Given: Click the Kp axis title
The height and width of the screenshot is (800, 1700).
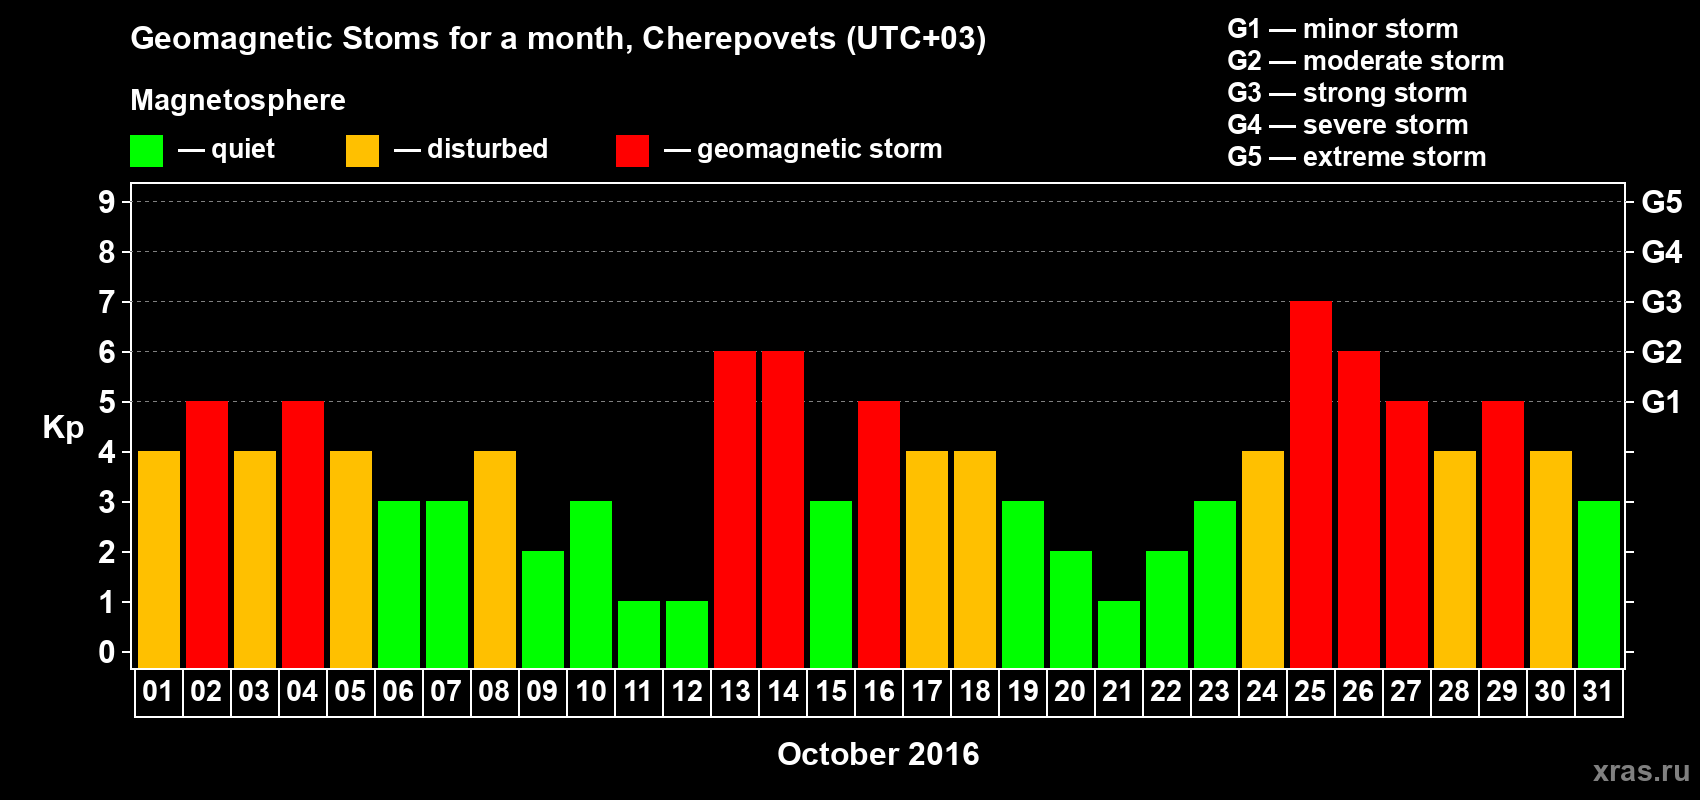Looking at the screenshot, I should (x=63, y=428).
